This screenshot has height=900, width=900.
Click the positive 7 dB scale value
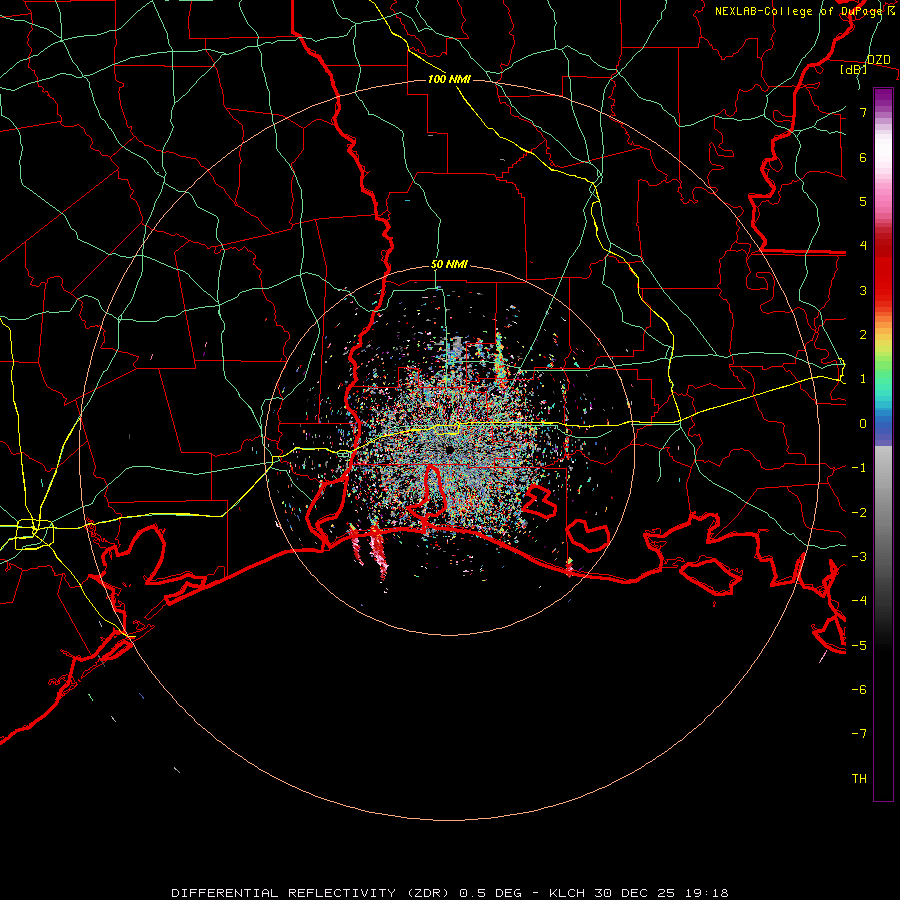(863, 112)
